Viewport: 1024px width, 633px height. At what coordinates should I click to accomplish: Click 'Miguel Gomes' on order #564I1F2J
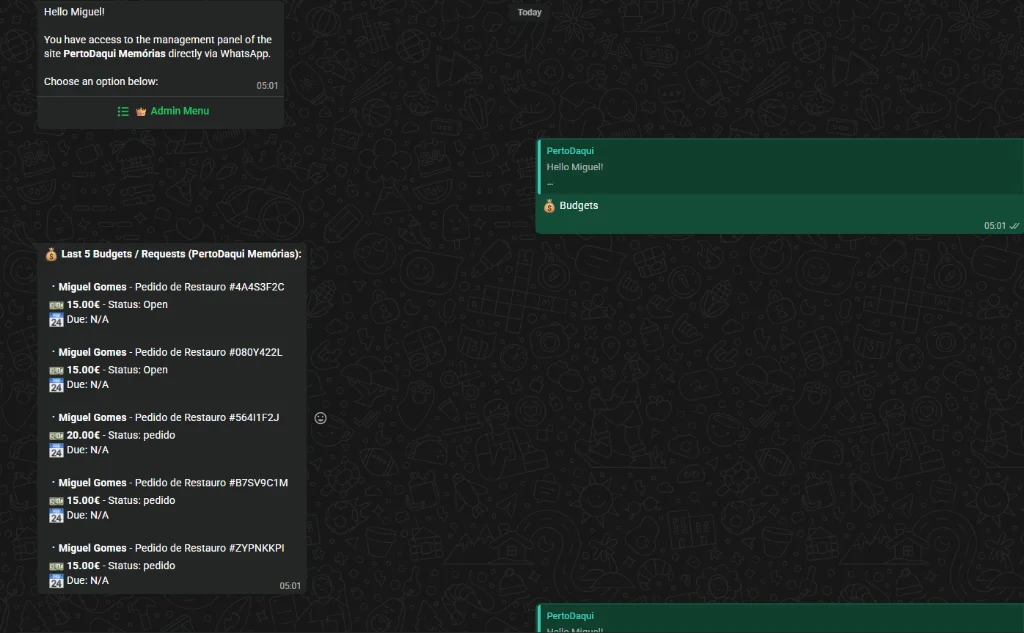point(92,417)
